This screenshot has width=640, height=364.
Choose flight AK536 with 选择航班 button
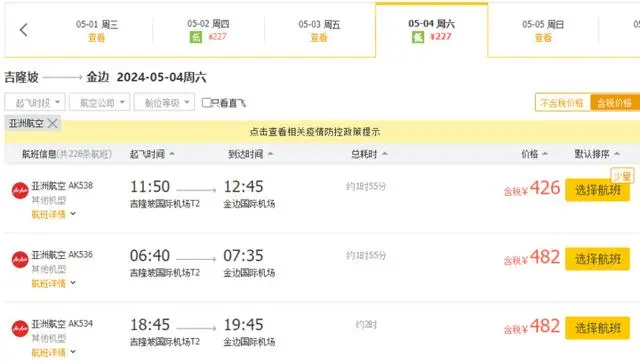598,259
